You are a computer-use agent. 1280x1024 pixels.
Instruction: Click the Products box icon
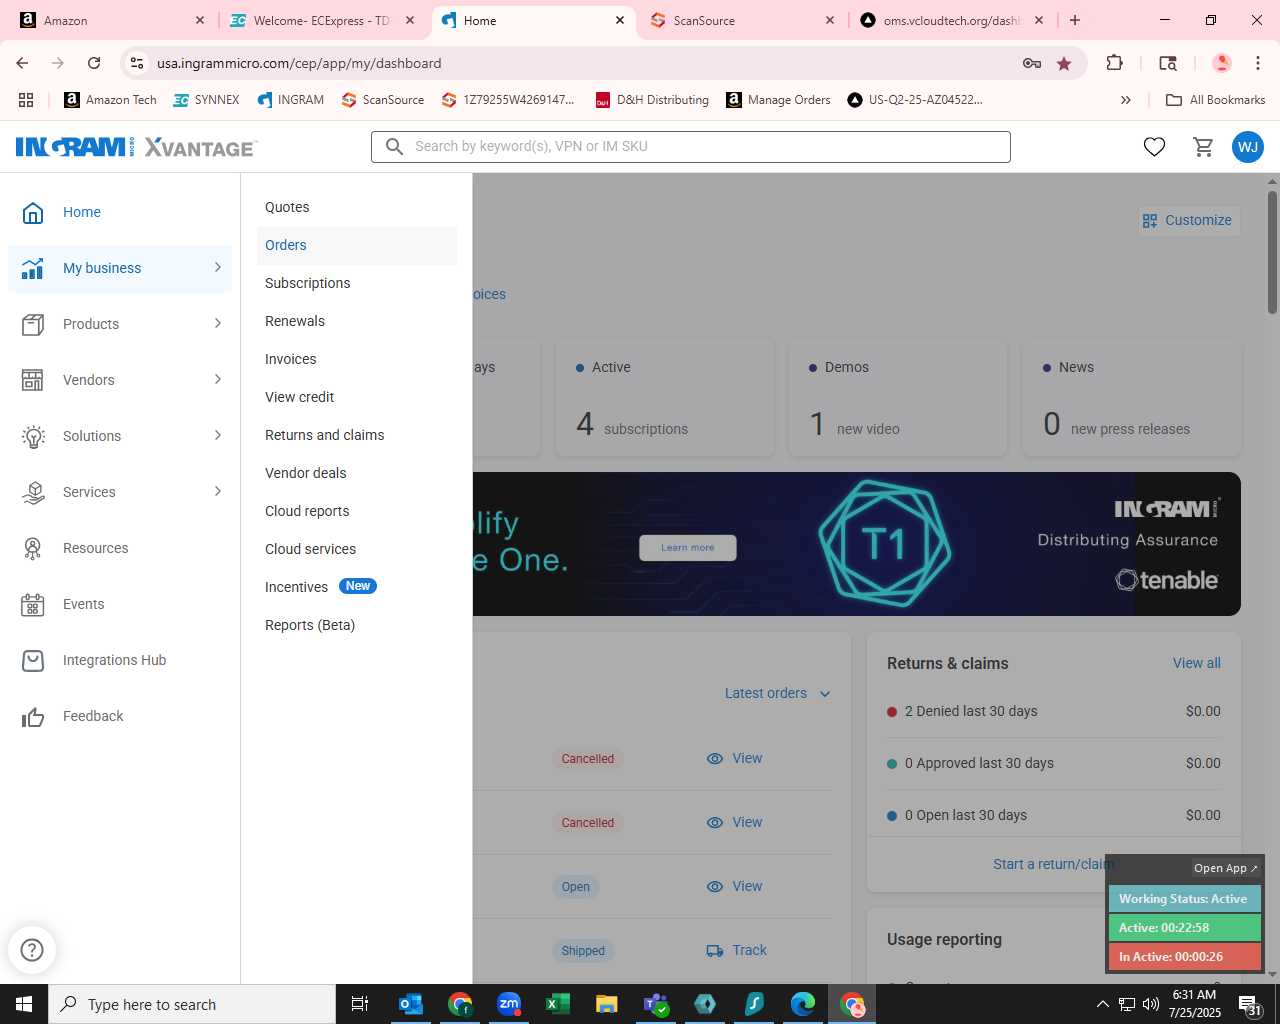33,324
